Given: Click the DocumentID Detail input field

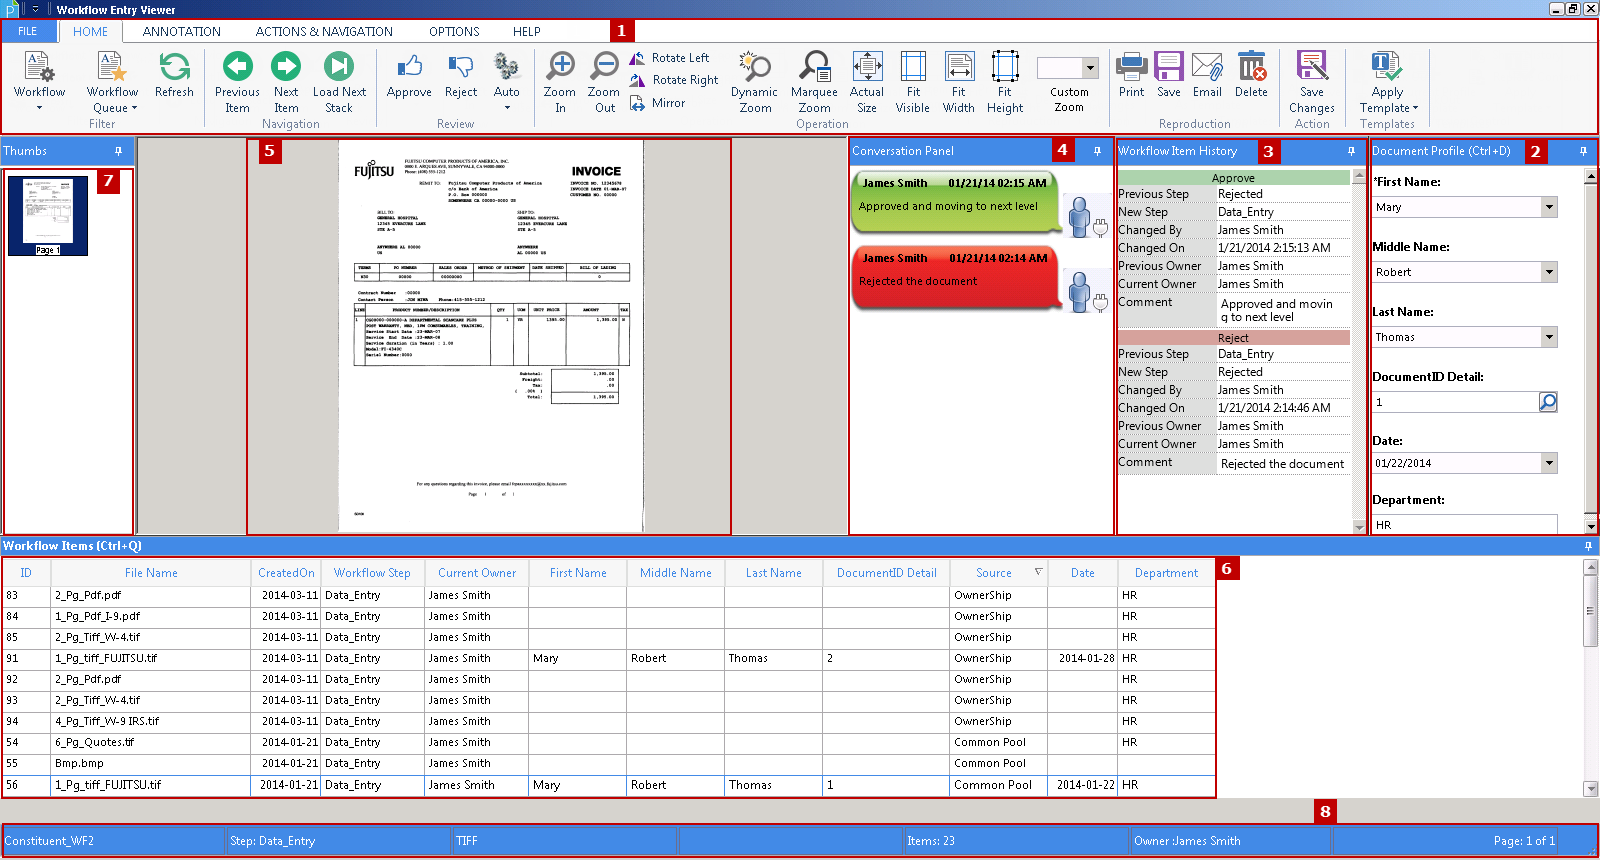Looking at the screenshot, I should tap(1455, 402).
